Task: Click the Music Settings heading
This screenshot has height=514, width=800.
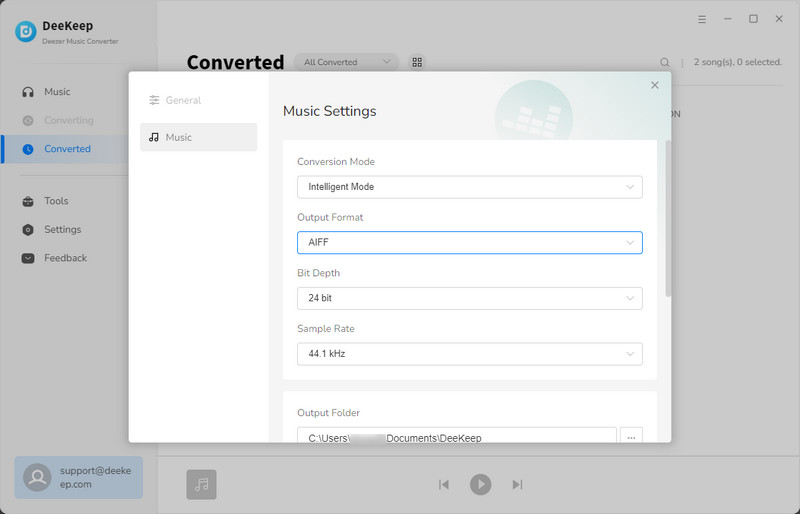Action: (330, 111)
